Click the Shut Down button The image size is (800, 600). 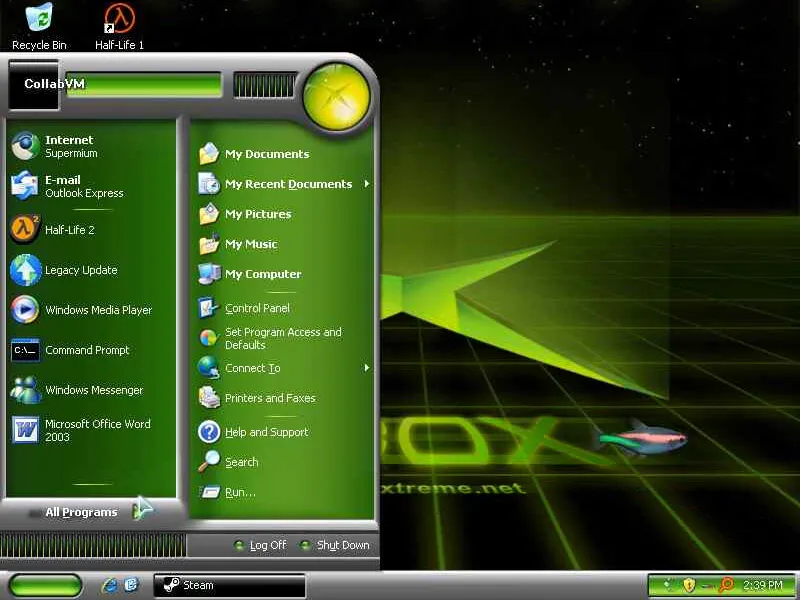tap(335, 545)
